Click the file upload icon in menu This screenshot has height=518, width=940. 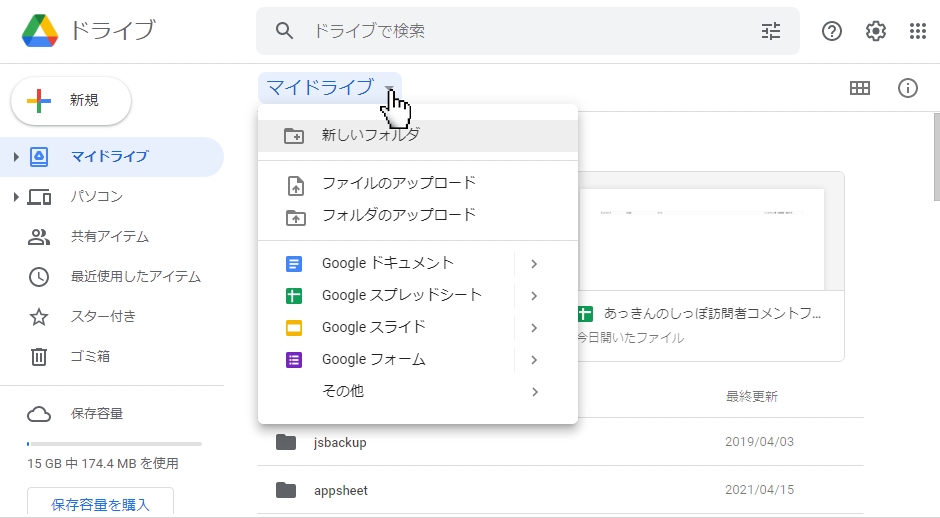point(296,185)
